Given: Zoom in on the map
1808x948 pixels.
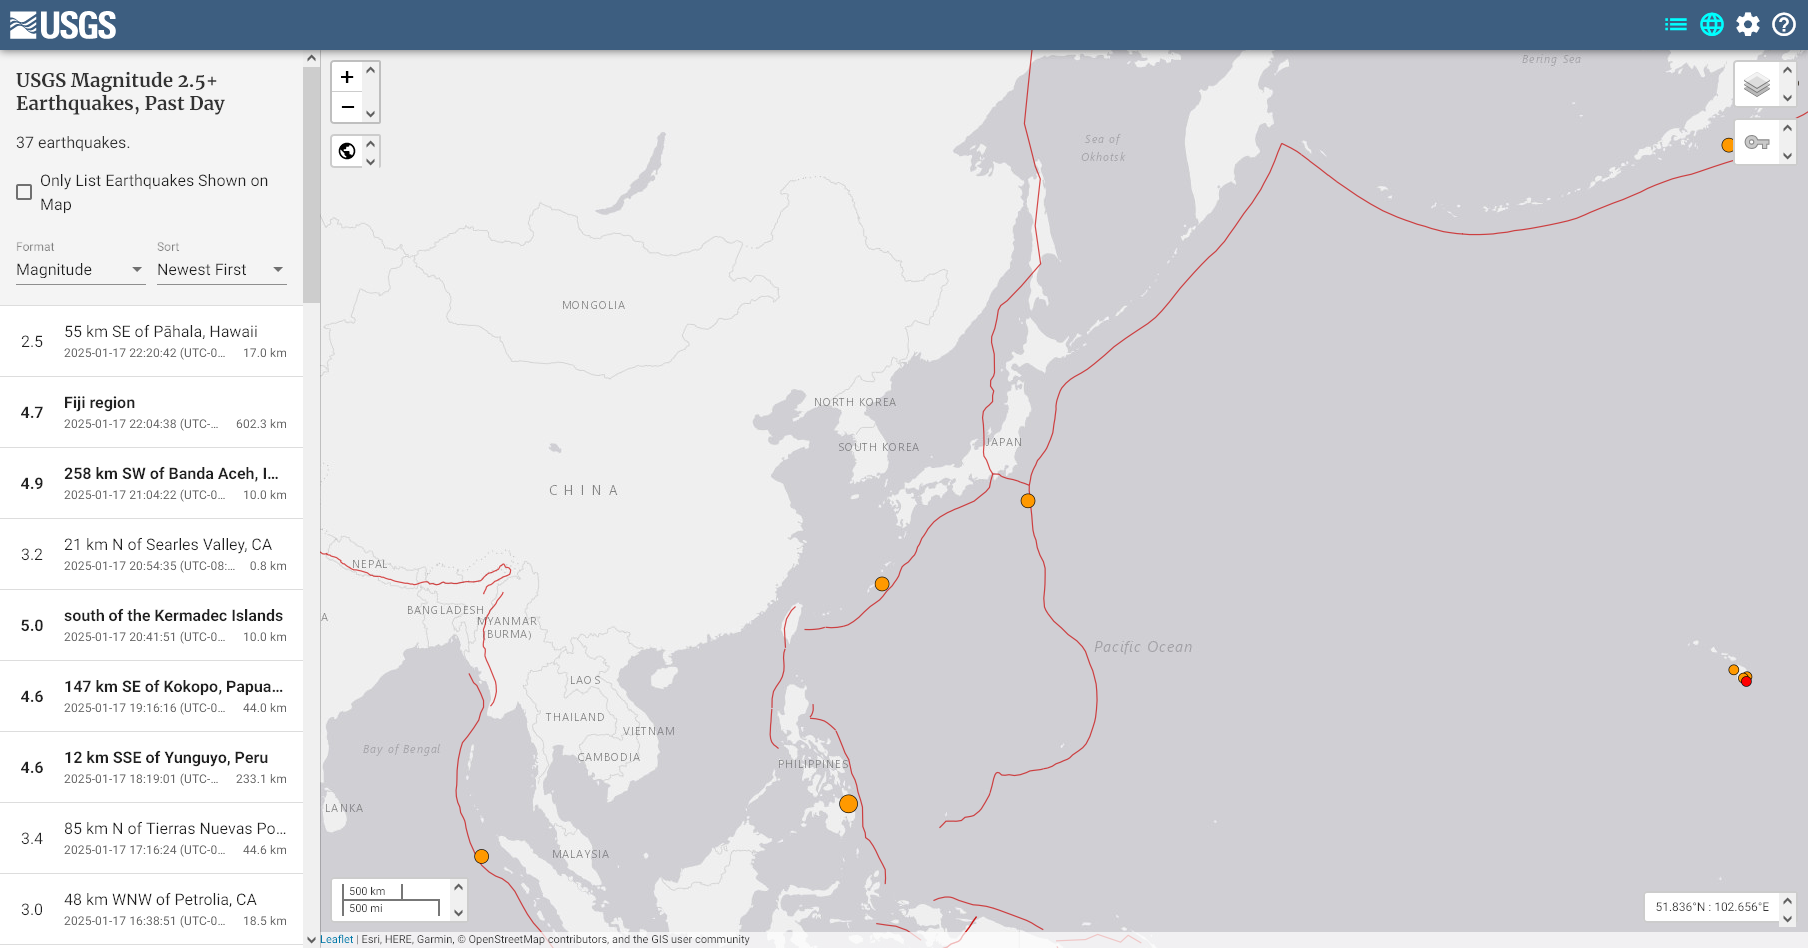Looking at the screenshot, I should (x=347, y=77).
